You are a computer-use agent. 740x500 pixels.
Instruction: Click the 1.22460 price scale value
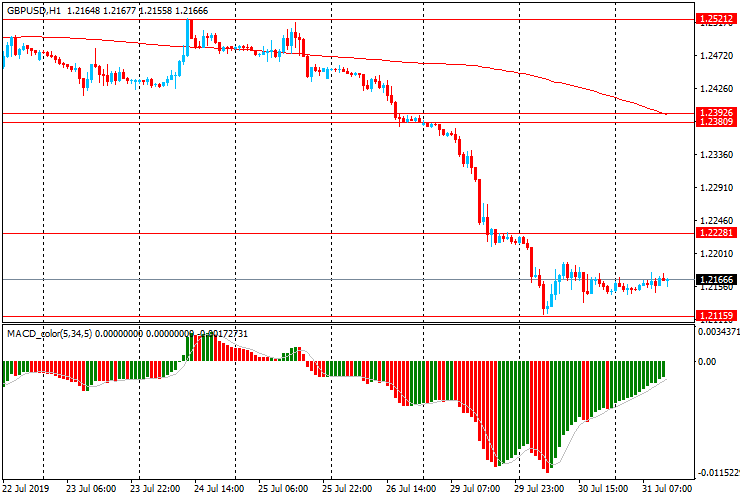click(716, 220)
